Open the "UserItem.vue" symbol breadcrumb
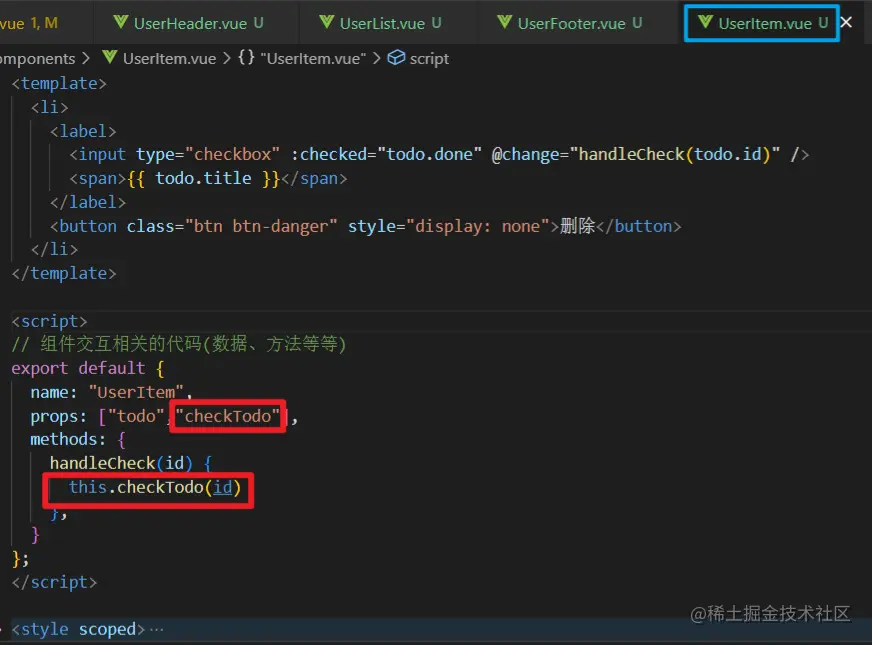Viewport: 872px width, 645px height. click(313, 58)
